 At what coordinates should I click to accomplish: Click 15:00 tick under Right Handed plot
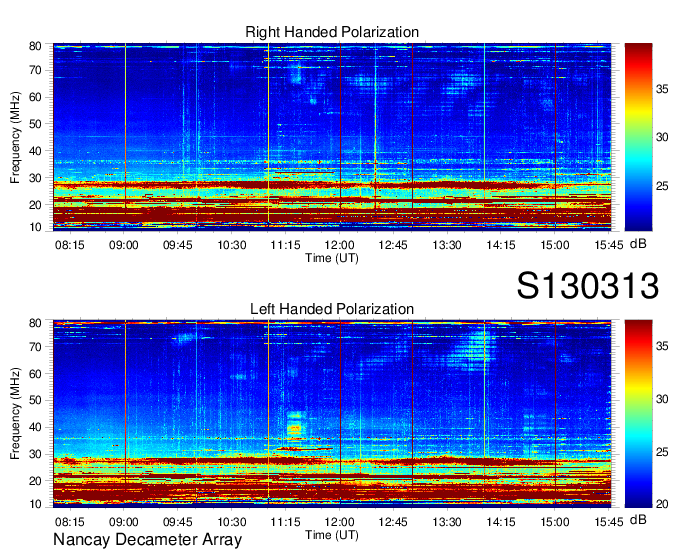(555, 245)
